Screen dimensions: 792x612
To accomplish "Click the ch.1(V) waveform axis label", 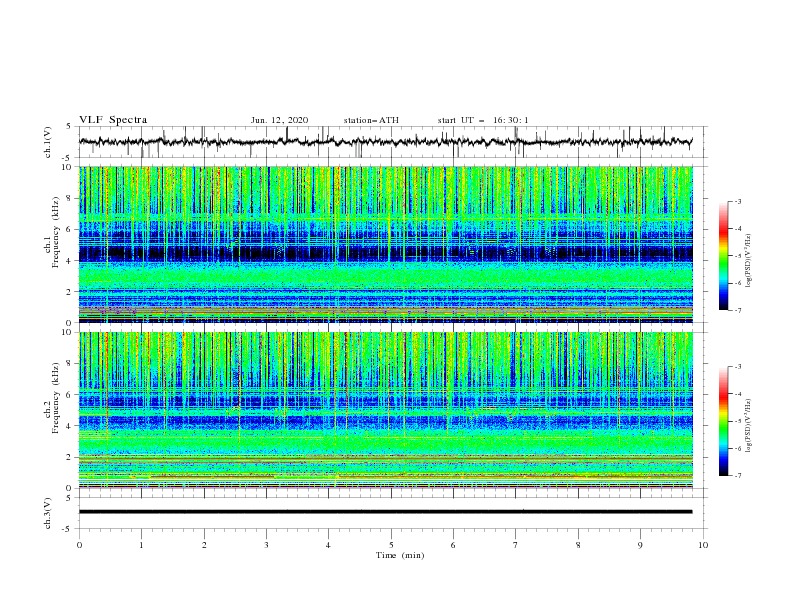I will click(x=48, y=142).
